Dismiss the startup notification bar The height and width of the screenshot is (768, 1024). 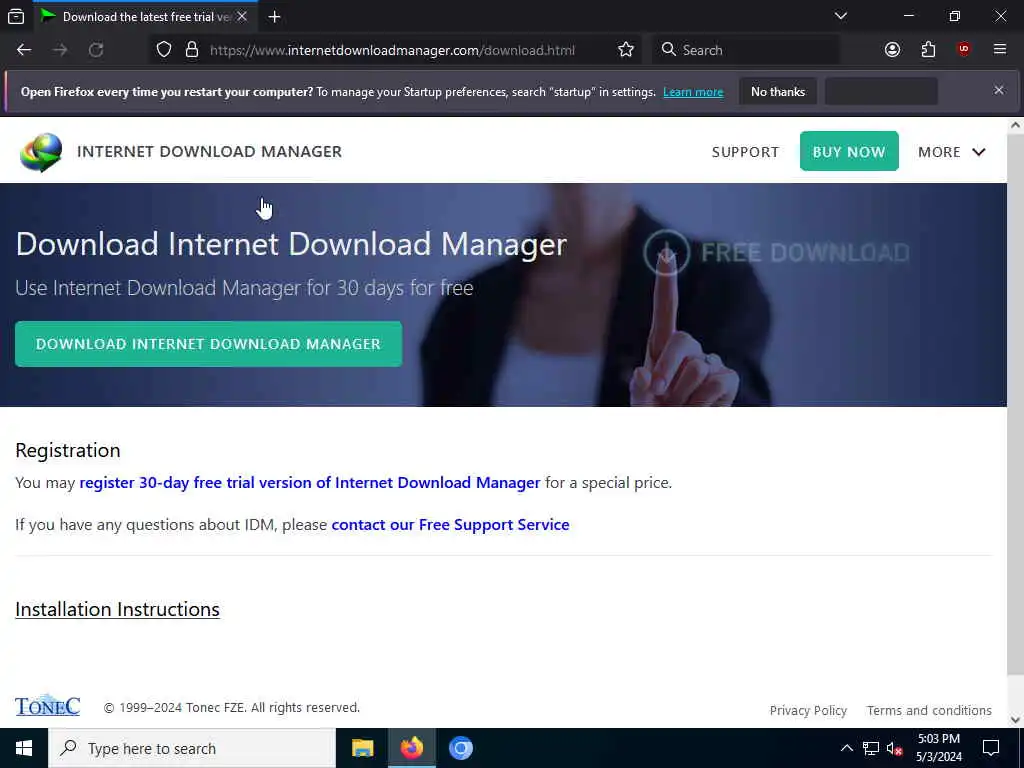pos(999,90)
